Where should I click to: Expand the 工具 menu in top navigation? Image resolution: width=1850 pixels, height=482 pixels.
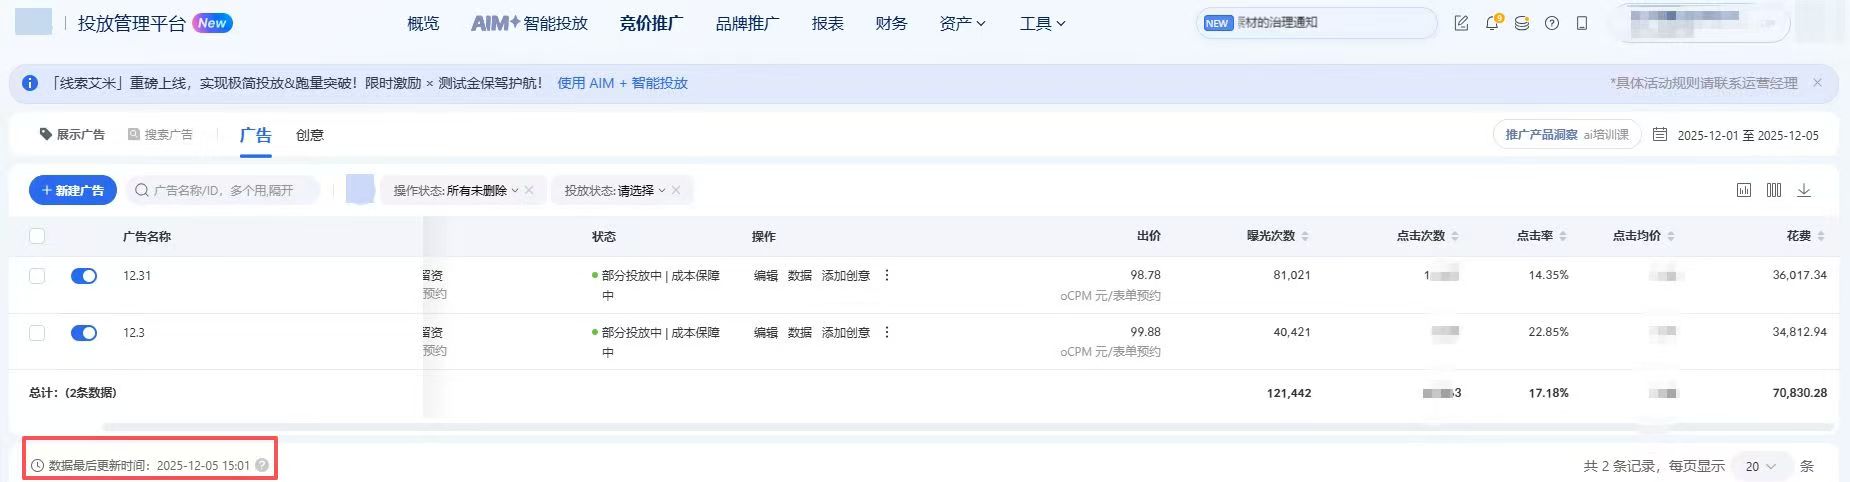click(1042, 23)
